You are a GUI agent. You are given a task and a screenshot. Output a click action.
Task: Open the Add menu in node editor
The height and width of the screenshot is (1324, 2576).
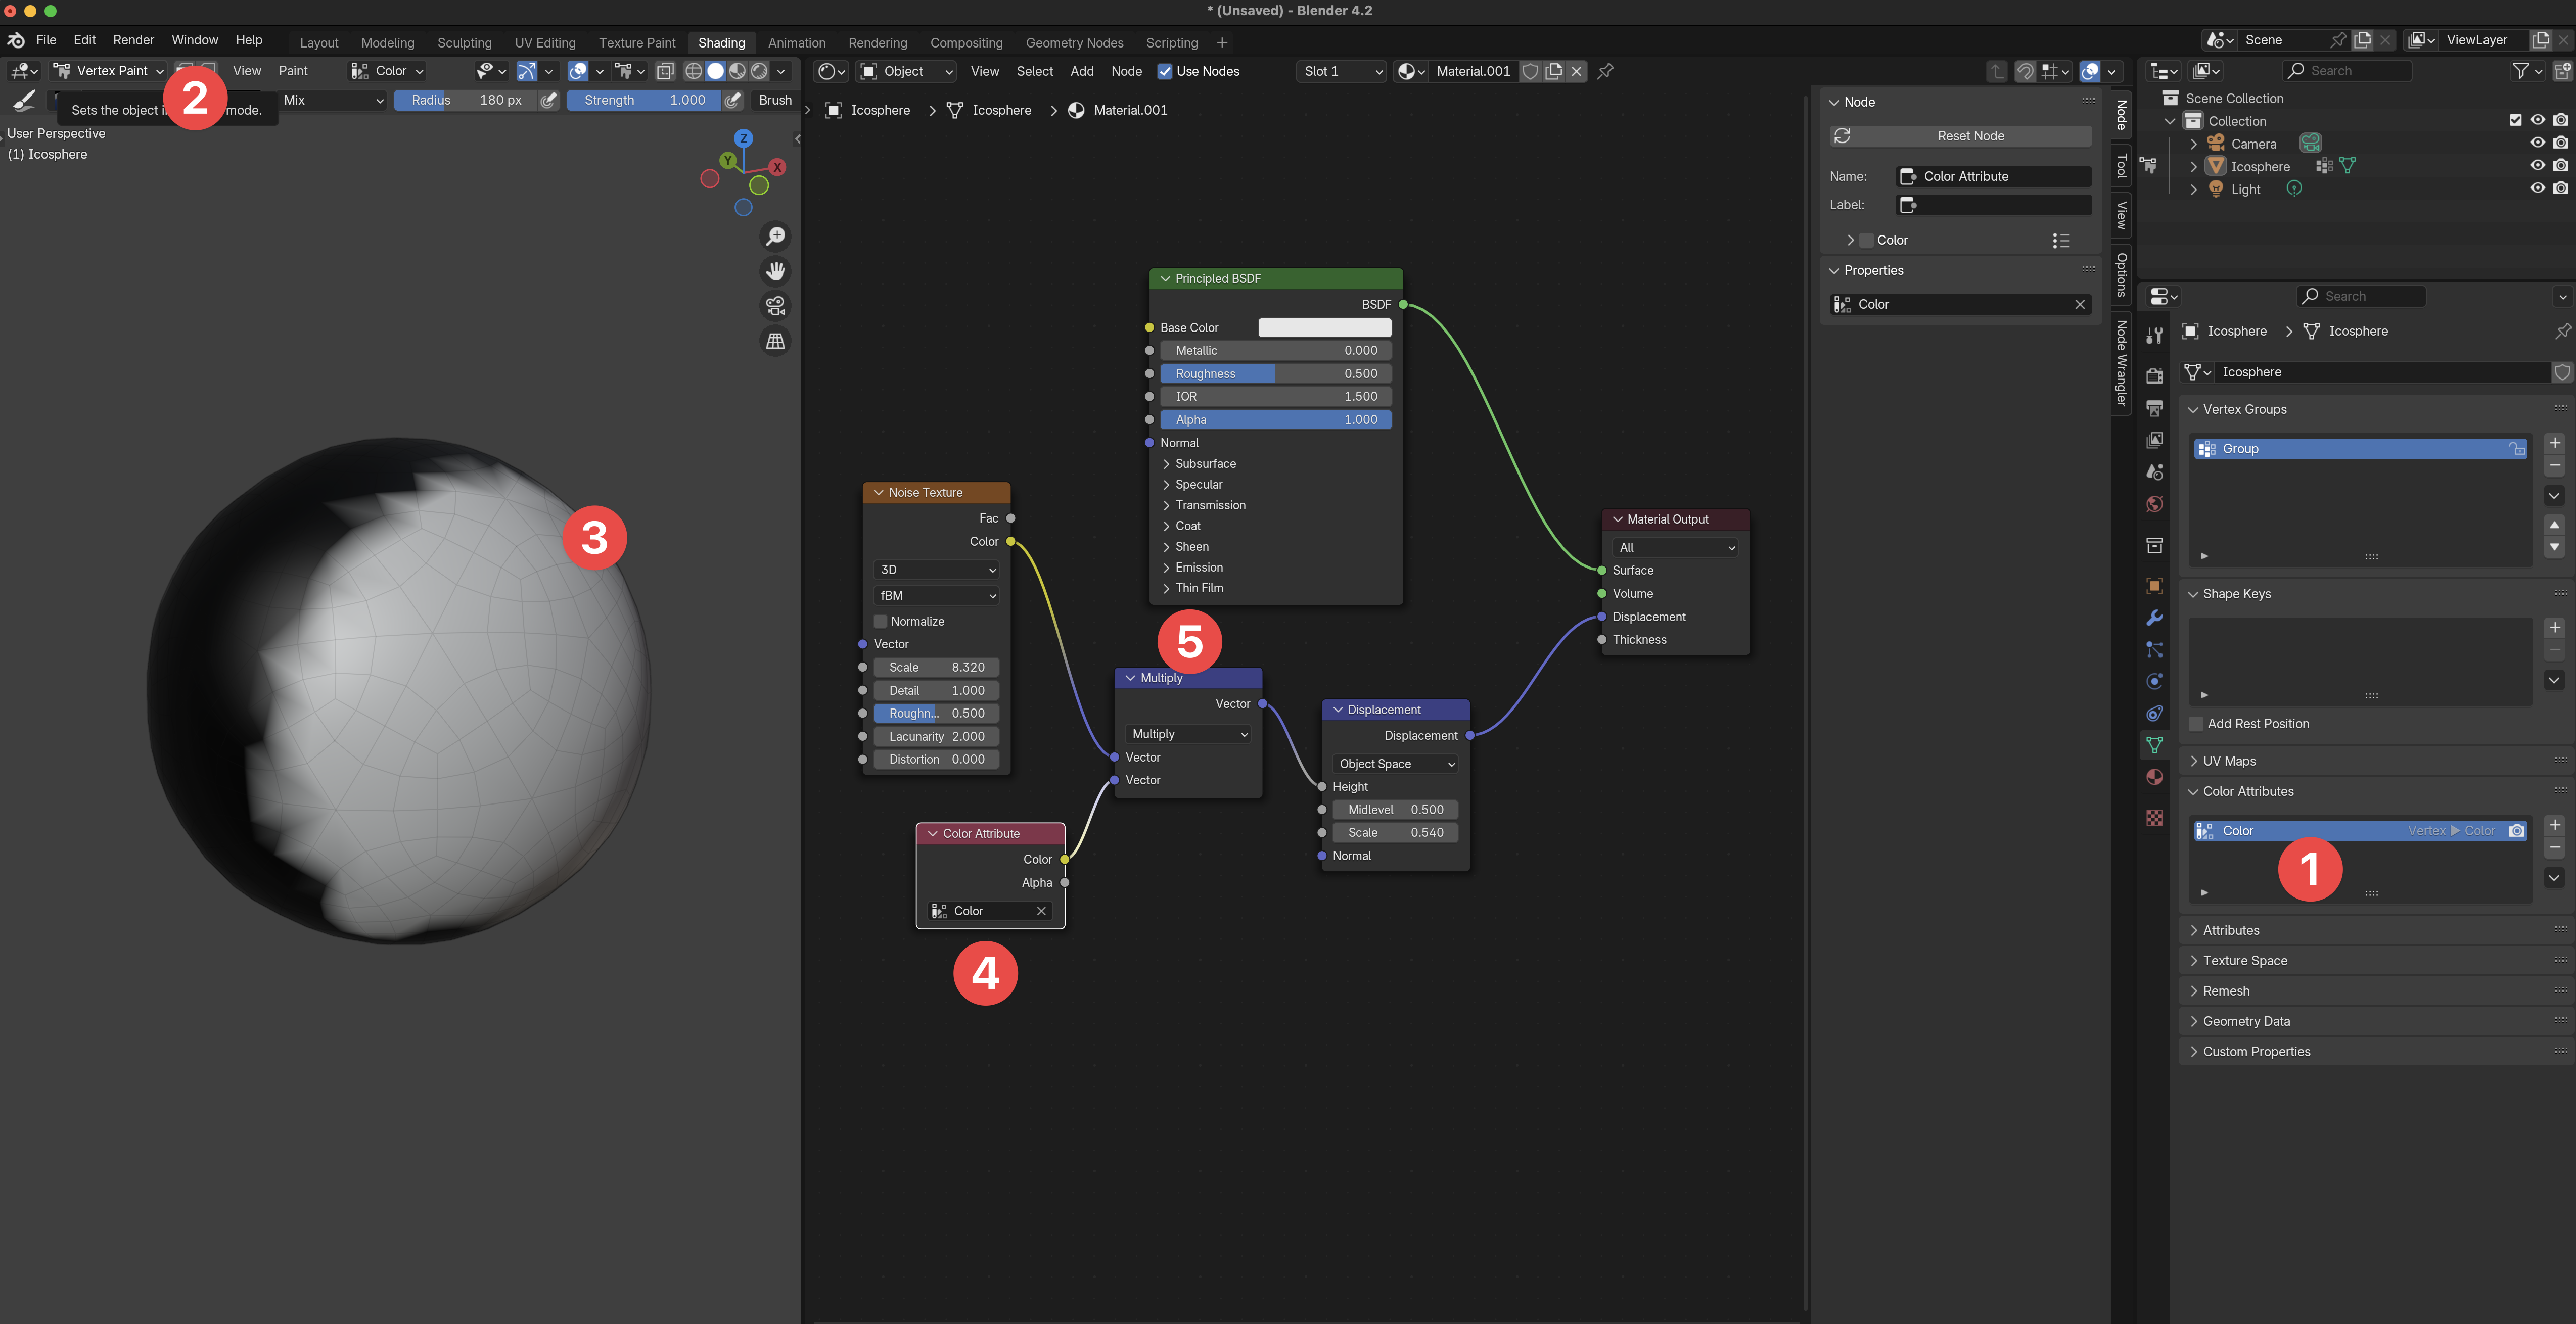point(1081,71)
